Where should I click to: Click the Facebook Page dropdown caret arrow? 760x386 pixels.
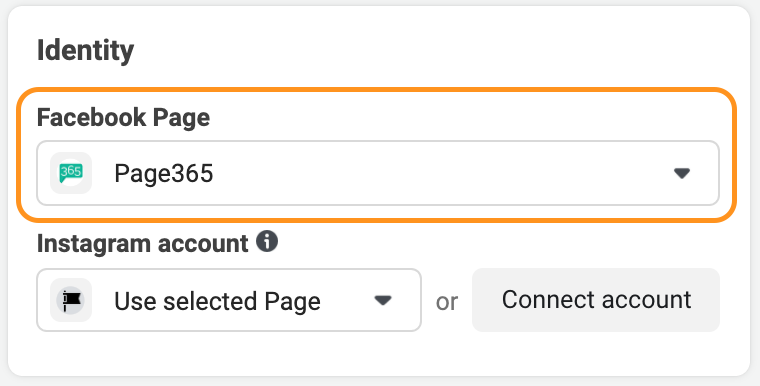point(682,173)
